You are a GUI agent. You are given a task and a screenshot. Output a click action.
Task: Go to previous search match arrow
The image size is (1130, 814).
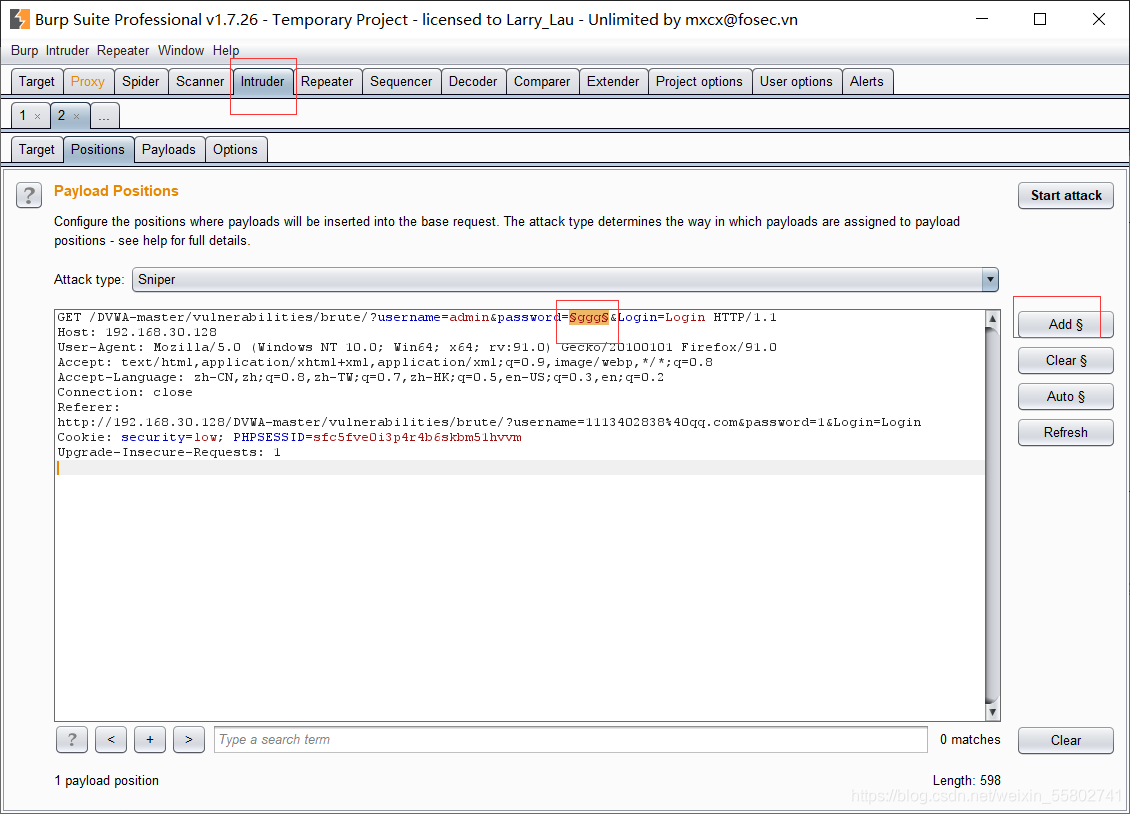(x=111, y=739)
